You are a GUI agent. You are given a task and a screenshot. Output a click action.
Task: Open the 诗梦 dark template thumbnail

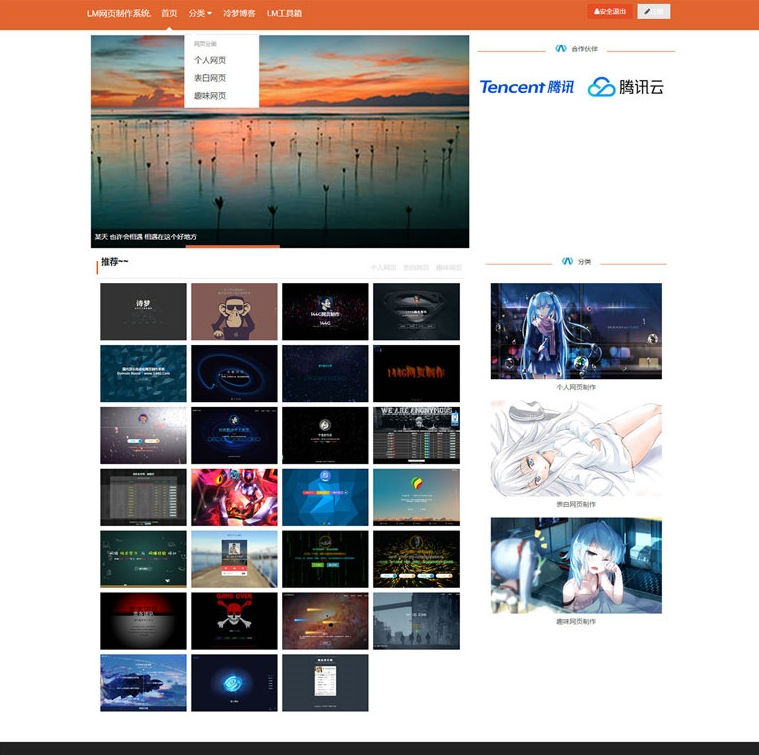click(x=143, y=312)
